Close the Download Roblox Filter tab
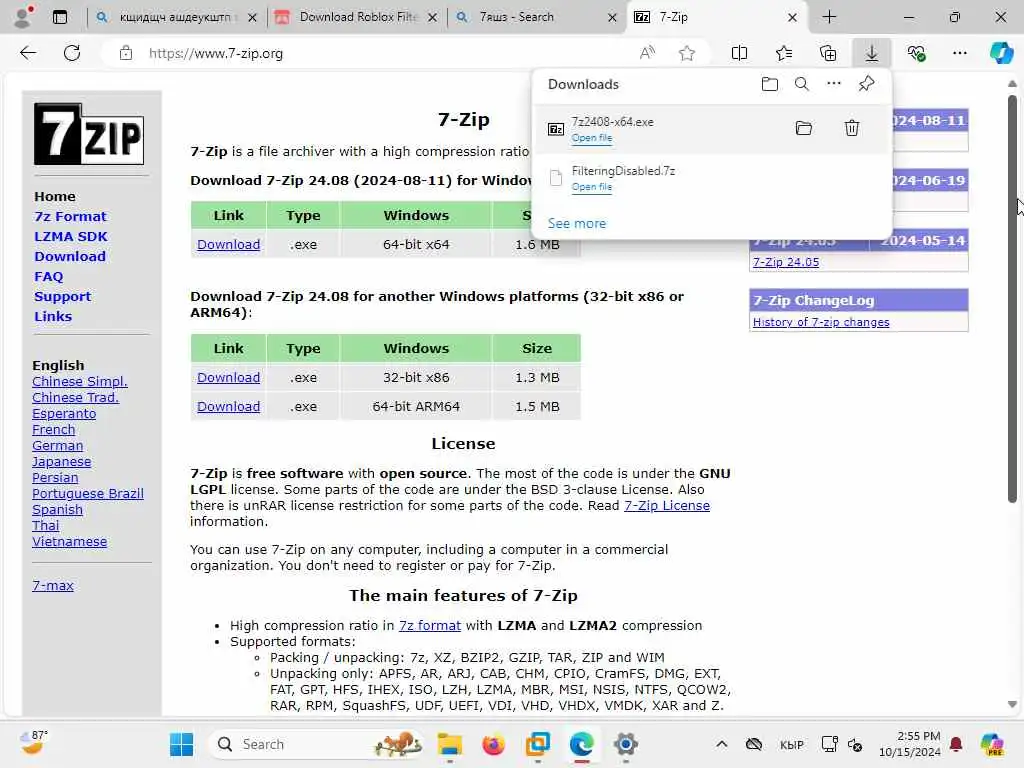Image resolution: width=1024 pixels, height=768 pixels. pyautogui.click(x=432, y=18)
